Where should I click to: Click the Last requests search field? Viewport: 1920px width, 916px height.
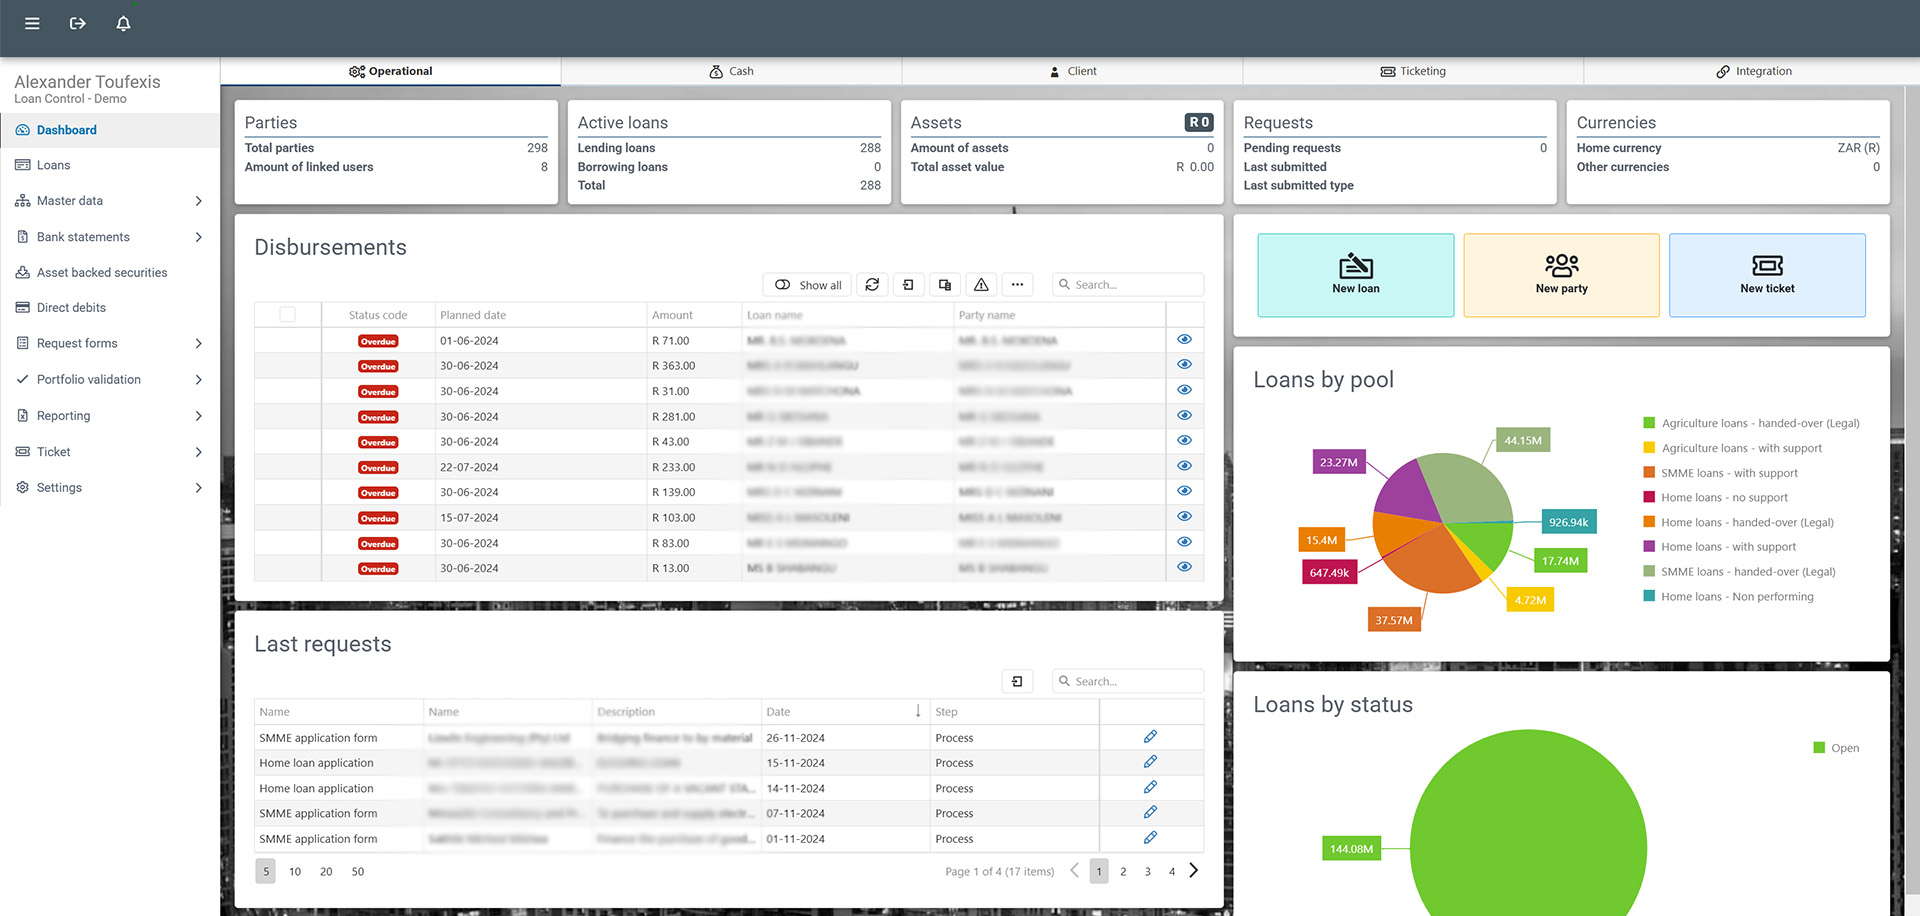tap(1128, 681)
